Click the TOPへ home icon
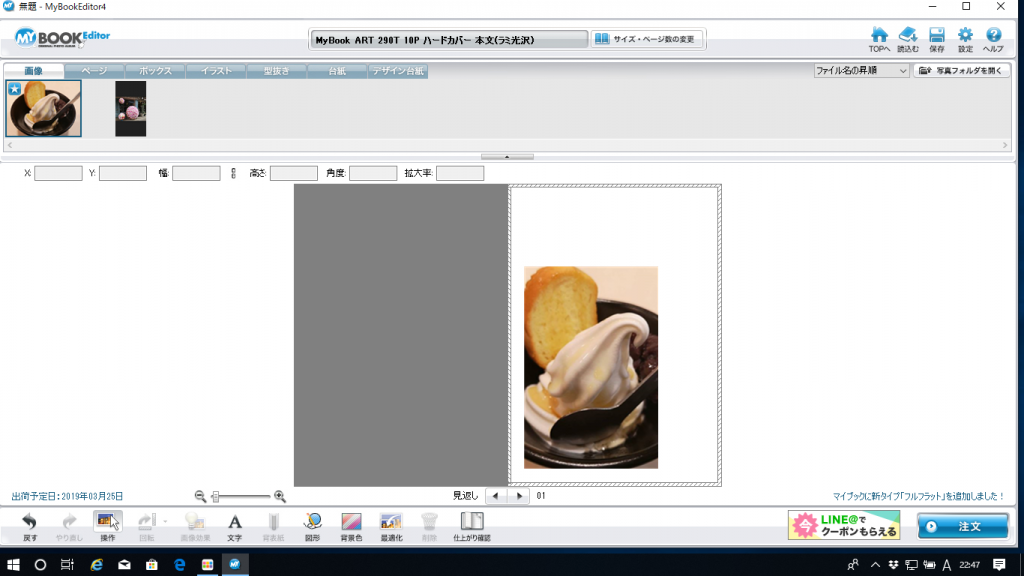 [879, 38]
